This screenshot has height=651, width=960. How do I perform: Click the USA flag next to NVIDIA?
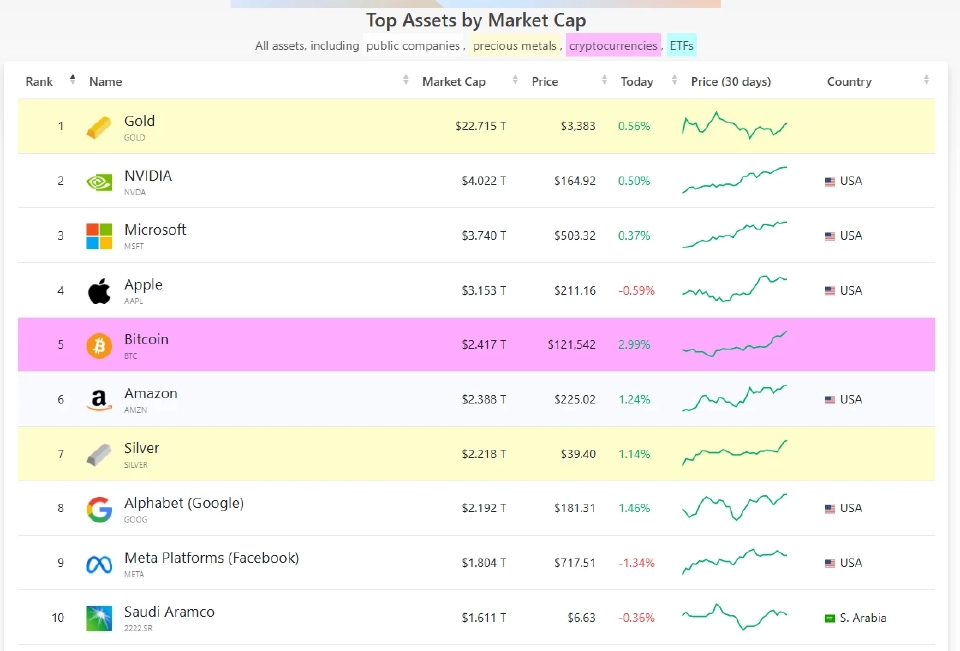click(829, 181)
